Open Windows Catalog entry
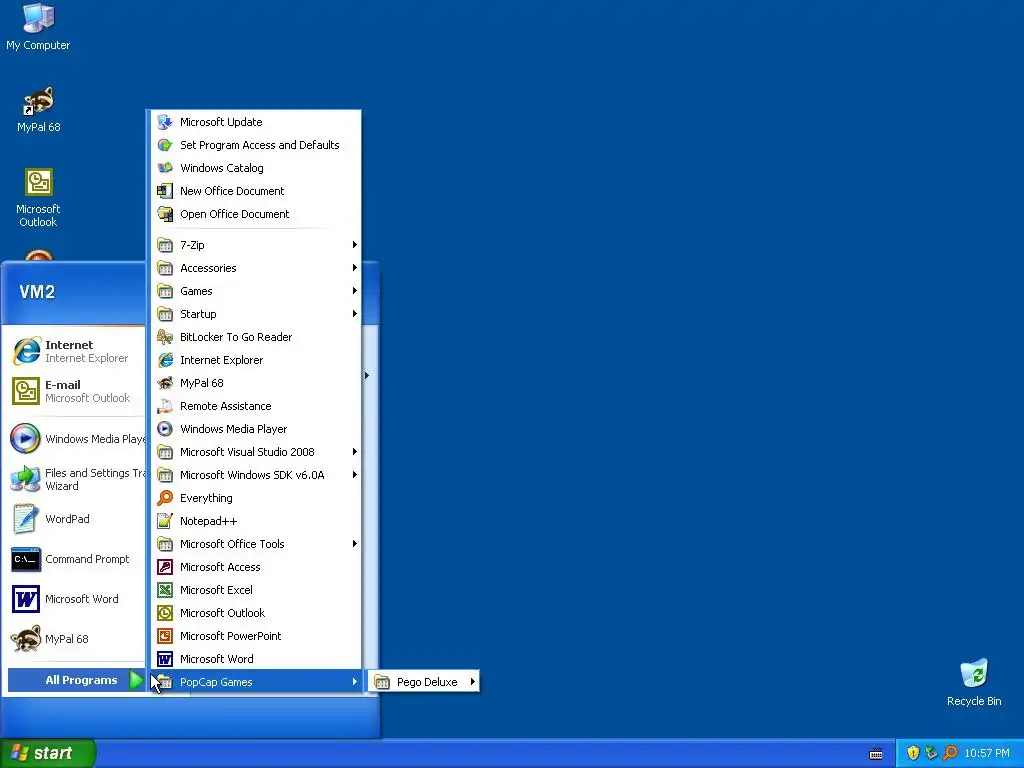The width and height of the screenshot is (1024, 768). (x=255, y=168)
